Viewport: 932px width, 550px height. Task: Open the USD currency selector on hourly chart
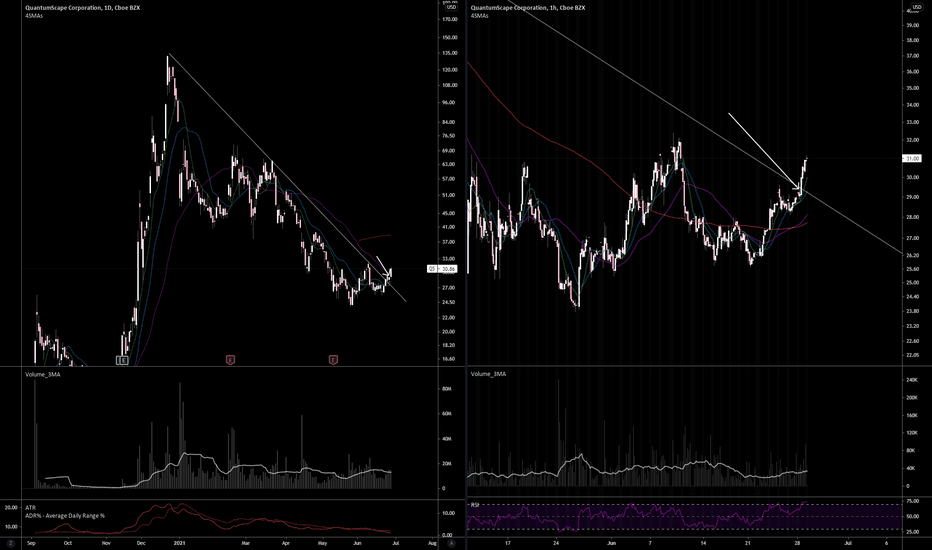[917, 7]
